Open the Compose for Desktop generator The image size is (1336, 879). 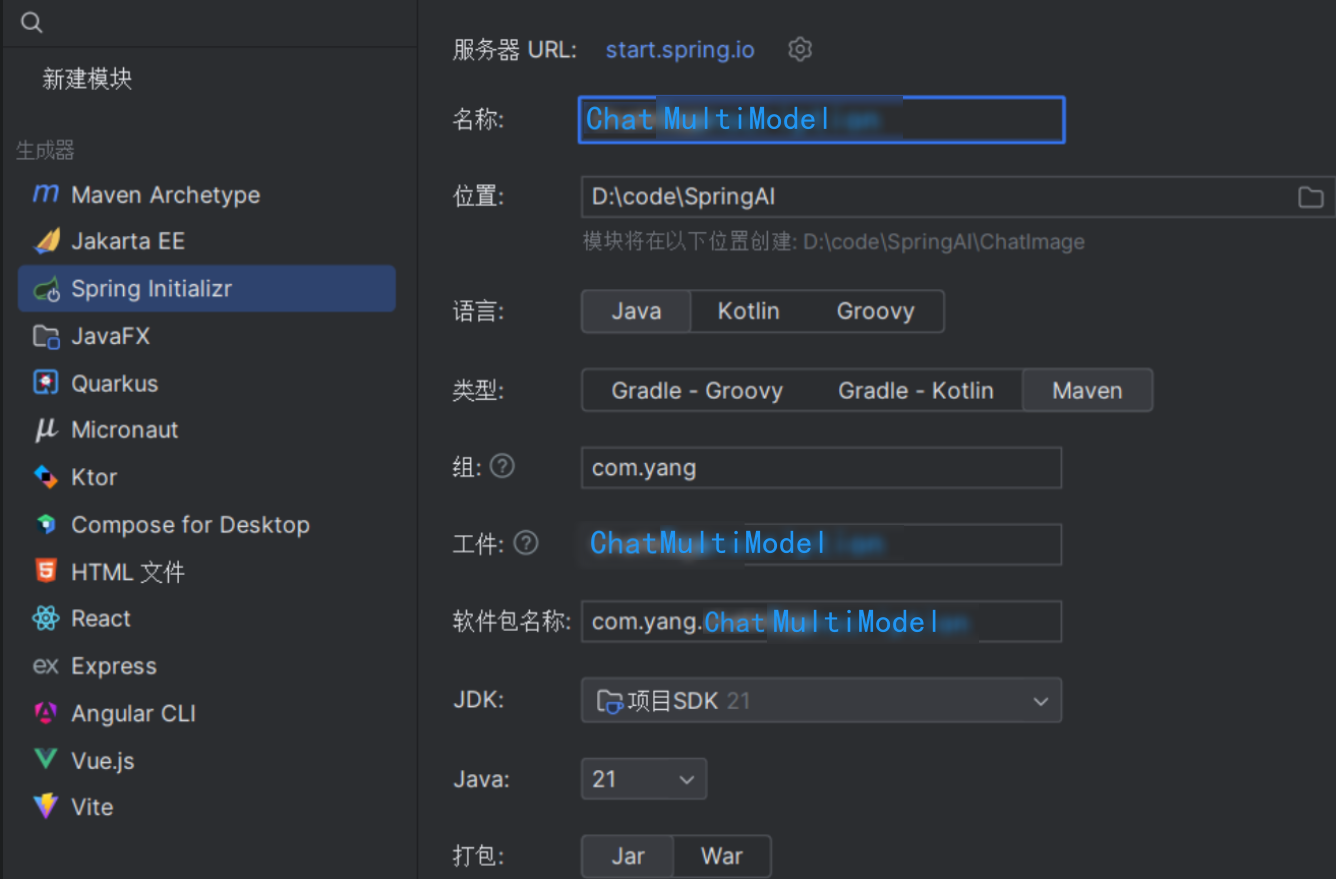coord(207,524)
